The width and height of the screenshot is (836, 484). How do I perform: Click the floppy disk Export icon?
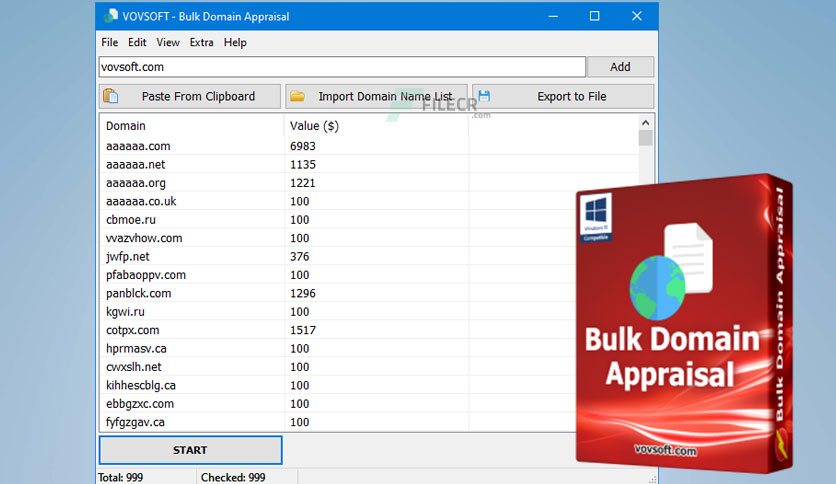tap(484, 95)
